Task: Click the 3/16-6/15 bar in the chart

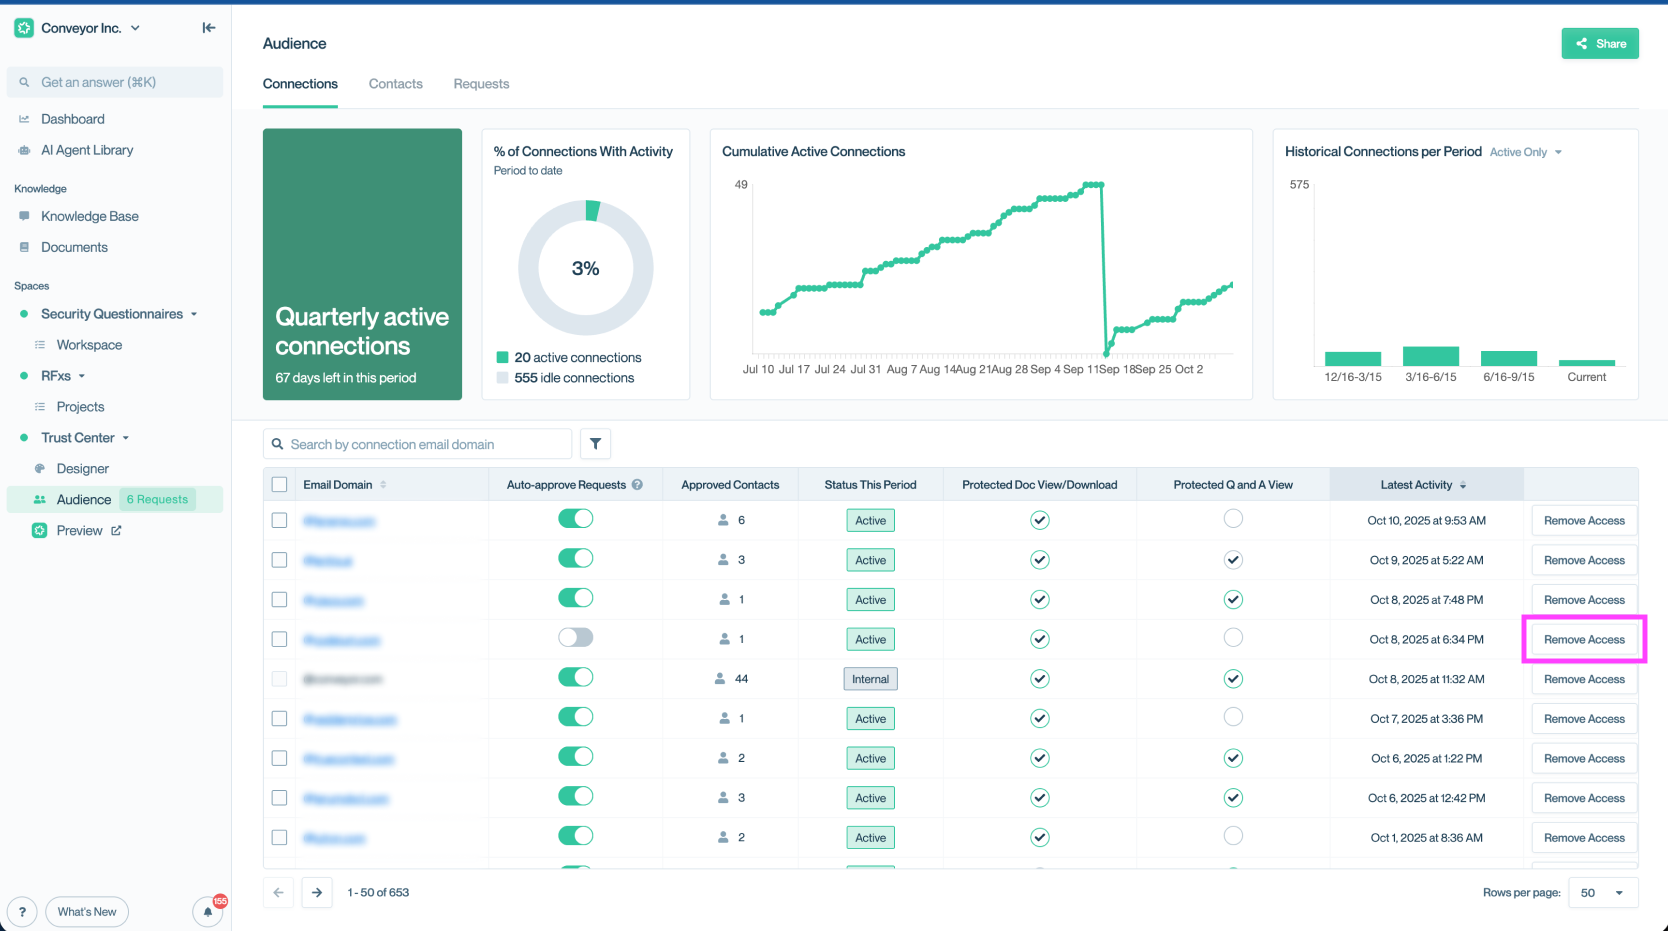Action: [1430, 356]
